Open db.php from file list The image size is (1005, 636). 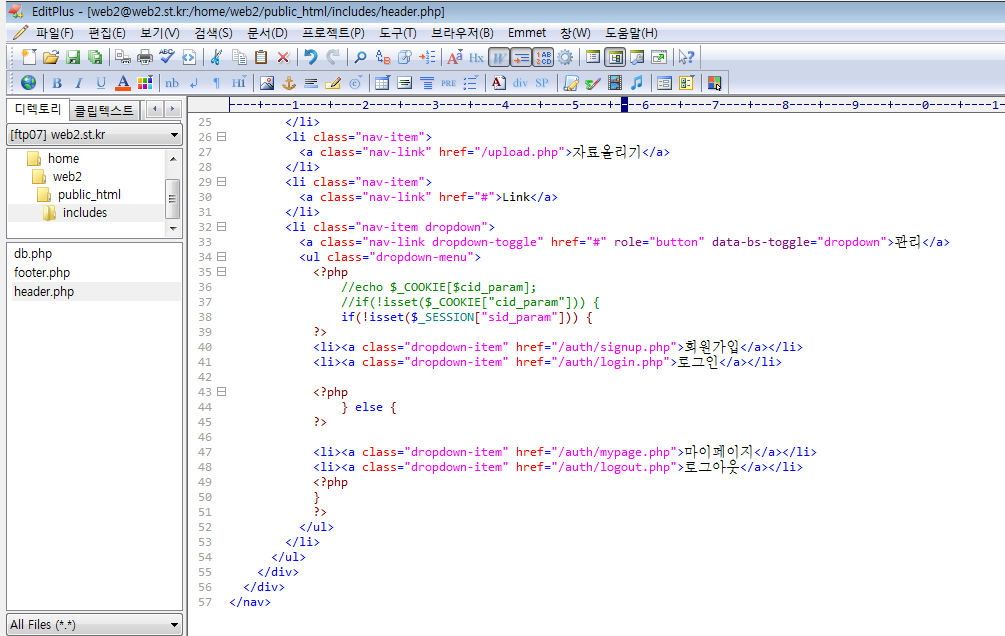pos(33,254)
